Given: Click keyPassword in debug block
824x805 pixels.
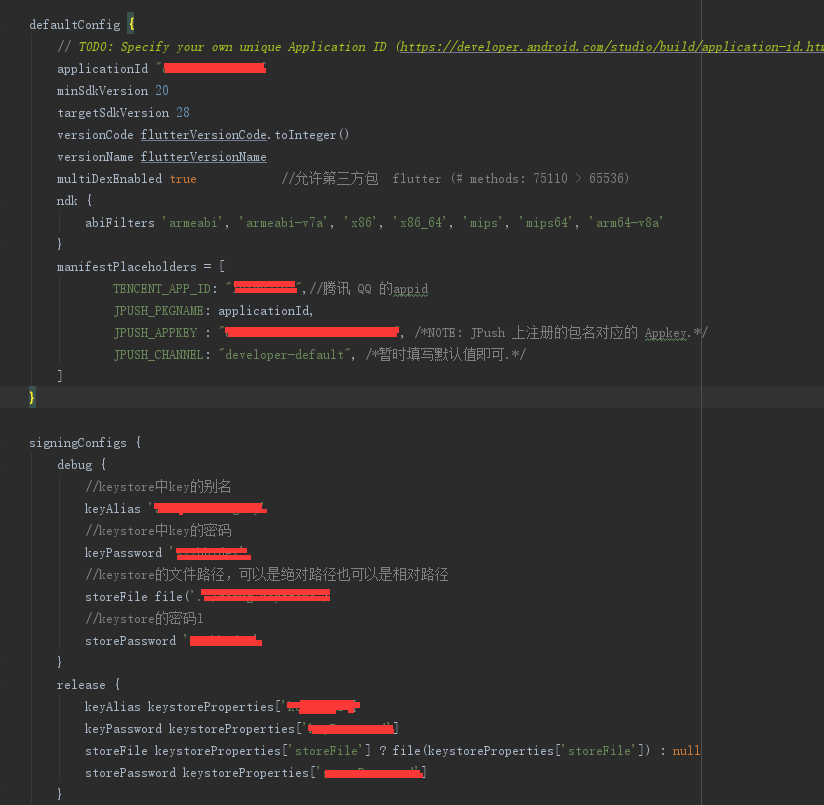Looking at the screenshot, I should (x=123, y=553).
